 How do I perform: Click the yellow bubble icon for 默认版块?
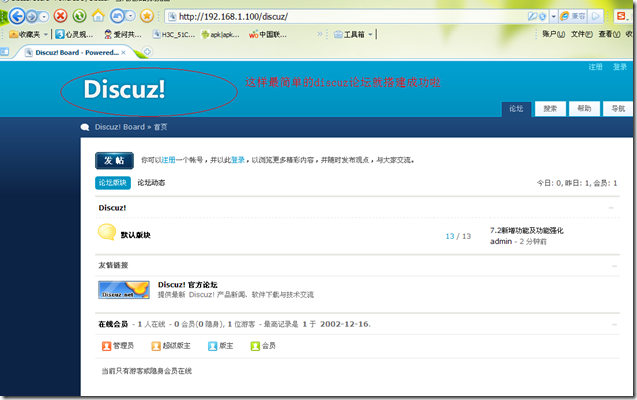tap(107, 232)
